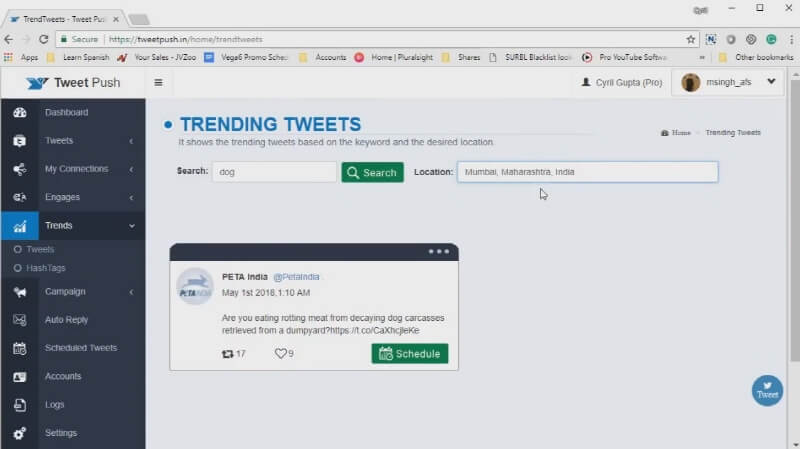800x449 pixels.
Task: Click the Engages sidebar icon
Action: click(20, 197)
